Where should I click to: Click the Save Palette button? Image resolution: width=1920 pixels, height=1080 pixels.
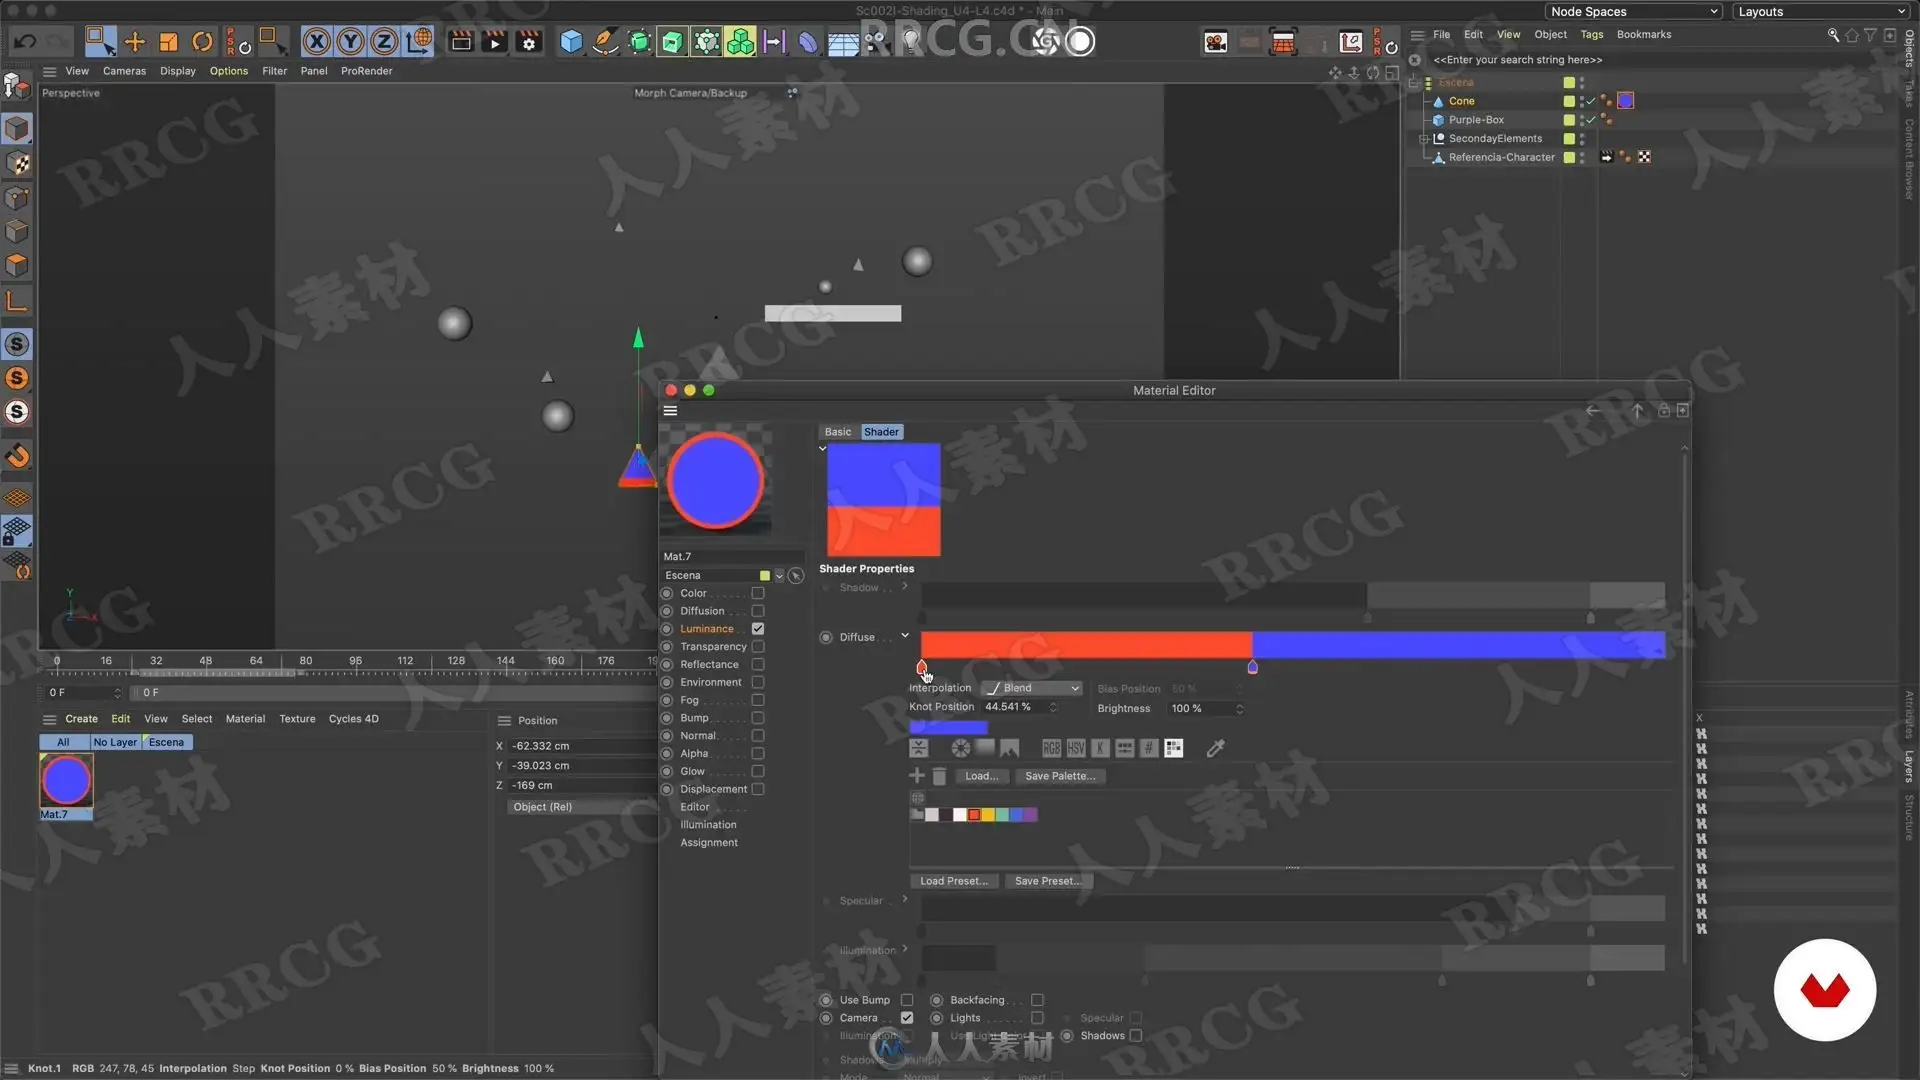click(1059, 776)
